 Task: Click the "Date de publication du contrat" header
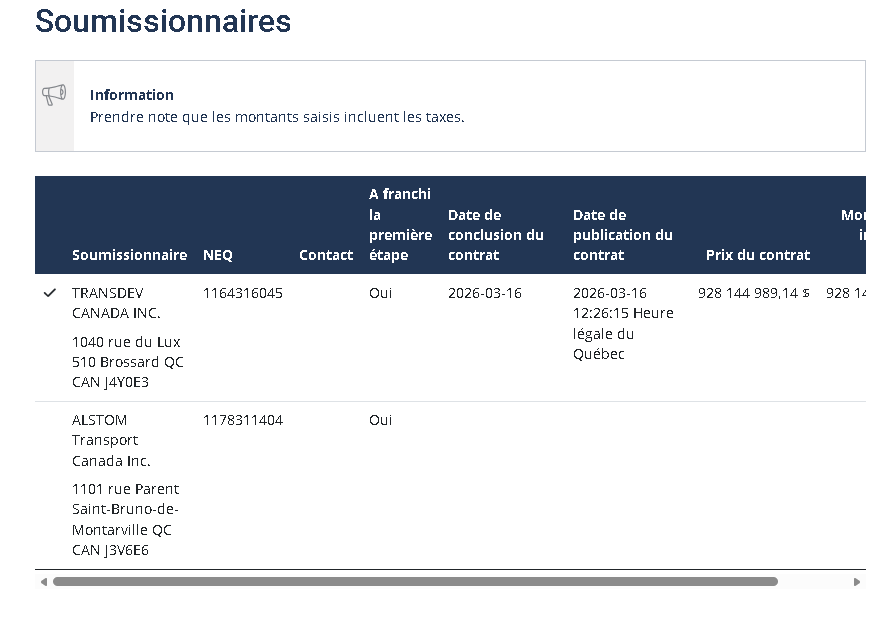(x=622, y=235)
